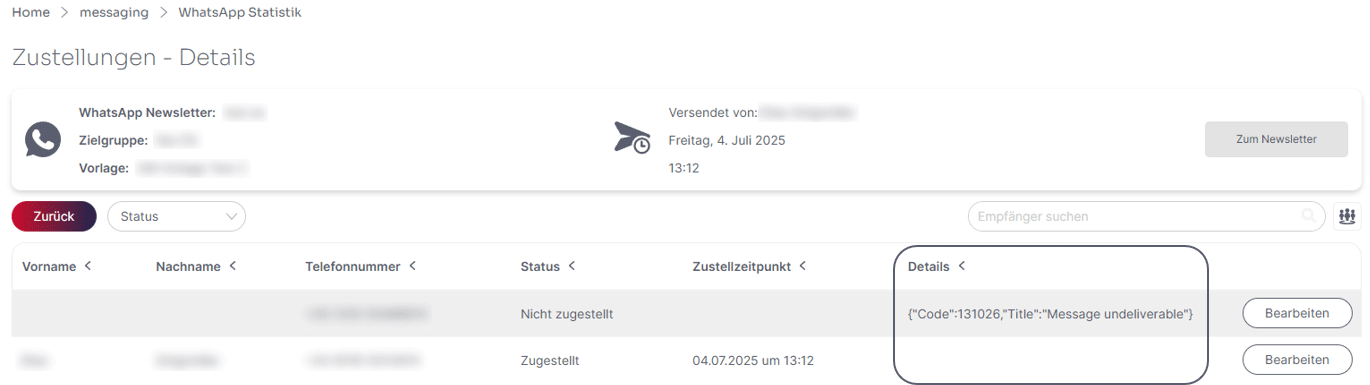
Task: Sort by the Nachname column arrow
Action: 232,266
